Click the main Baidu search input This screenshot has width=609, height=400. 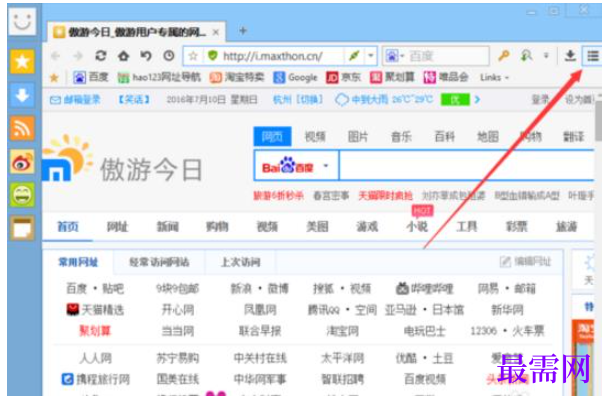click(467, 166)
